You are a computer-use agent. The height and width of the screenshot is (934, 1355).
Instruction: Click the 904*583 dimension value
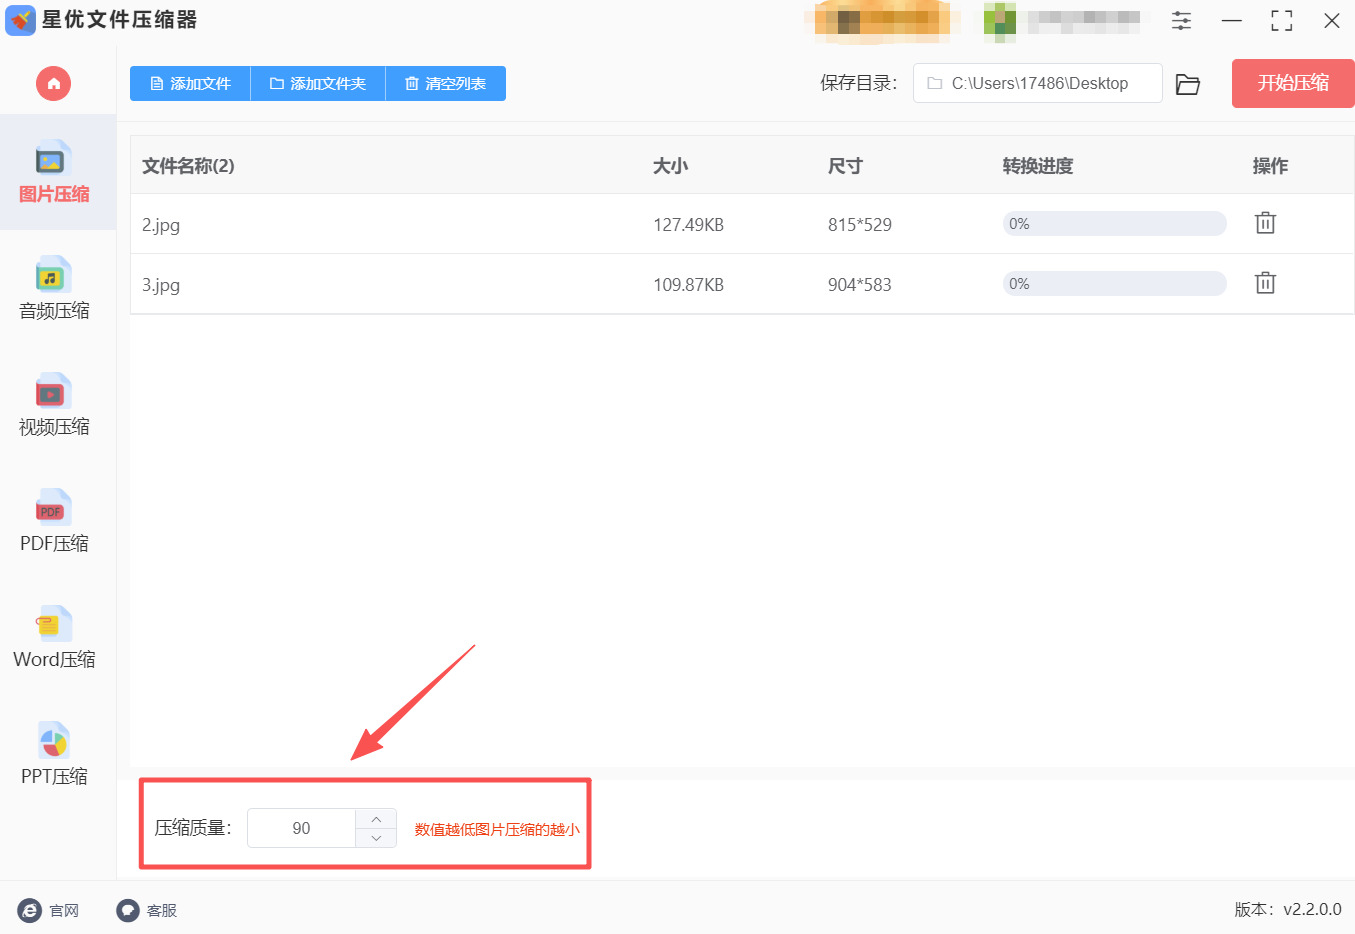click(x=860, y=285)
